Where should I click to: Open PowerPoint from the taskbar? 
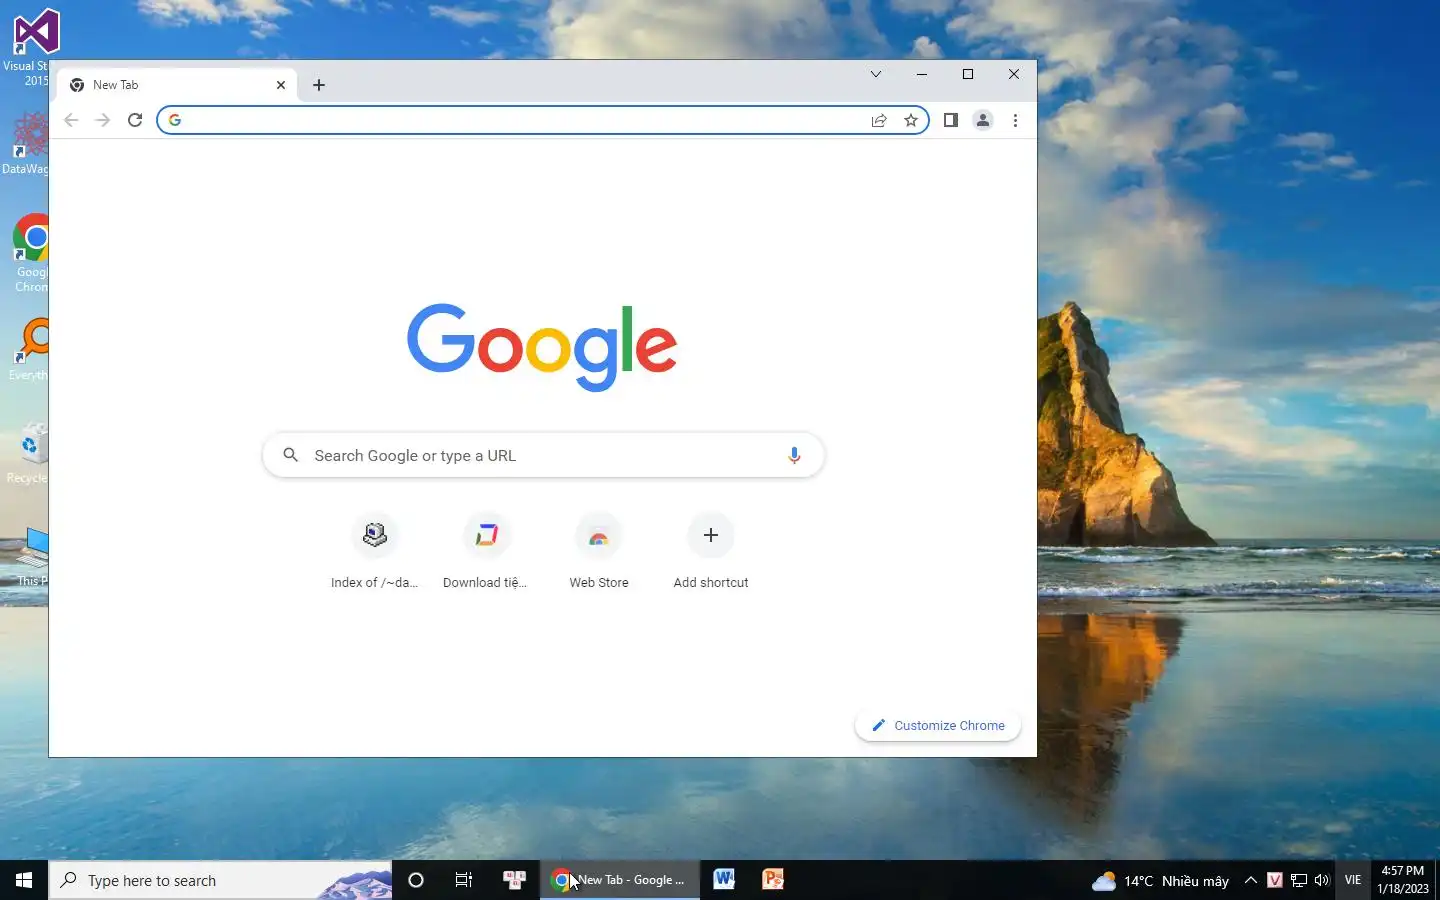click(773, 880)
